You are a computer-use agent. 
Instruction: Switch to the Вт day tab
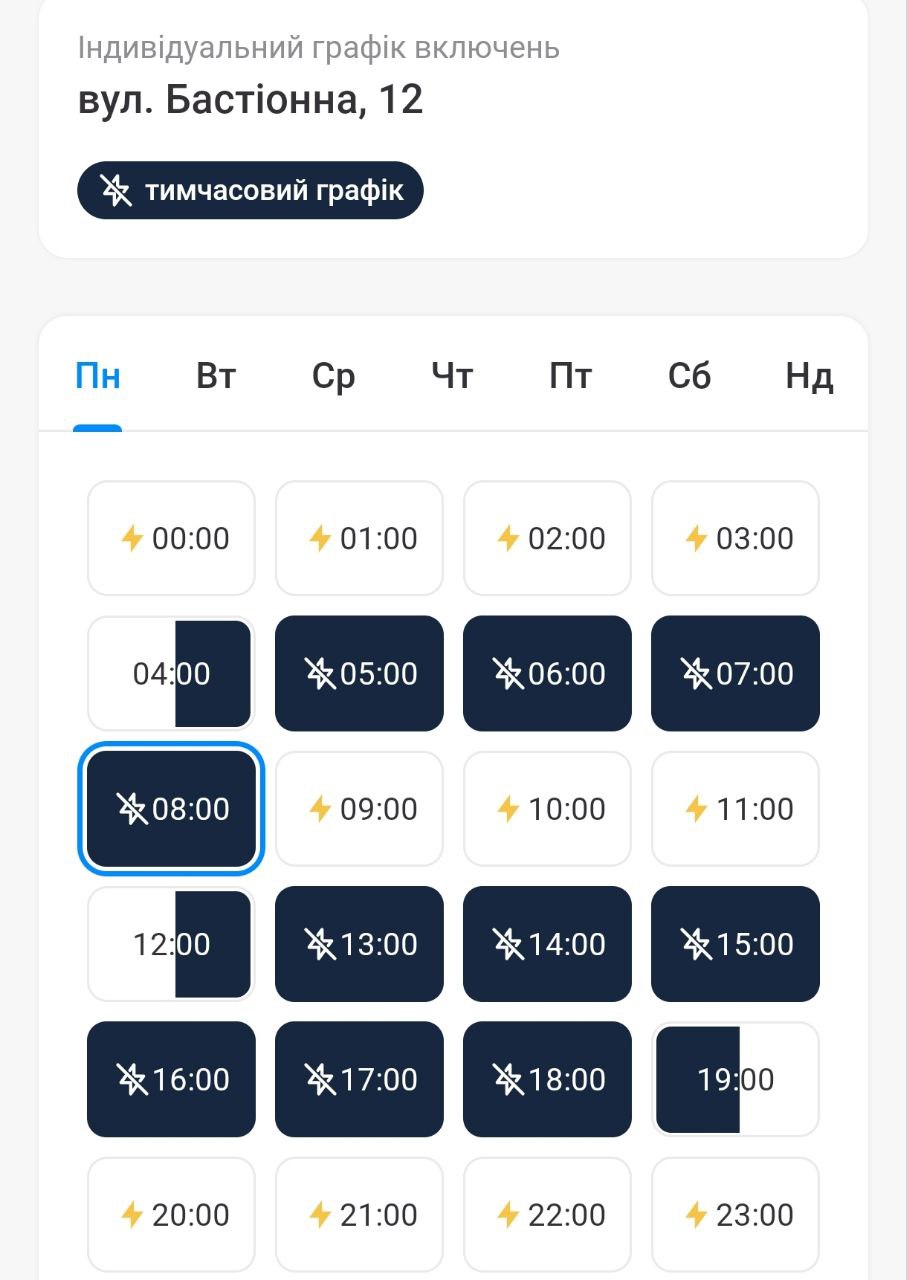(216, 377)
